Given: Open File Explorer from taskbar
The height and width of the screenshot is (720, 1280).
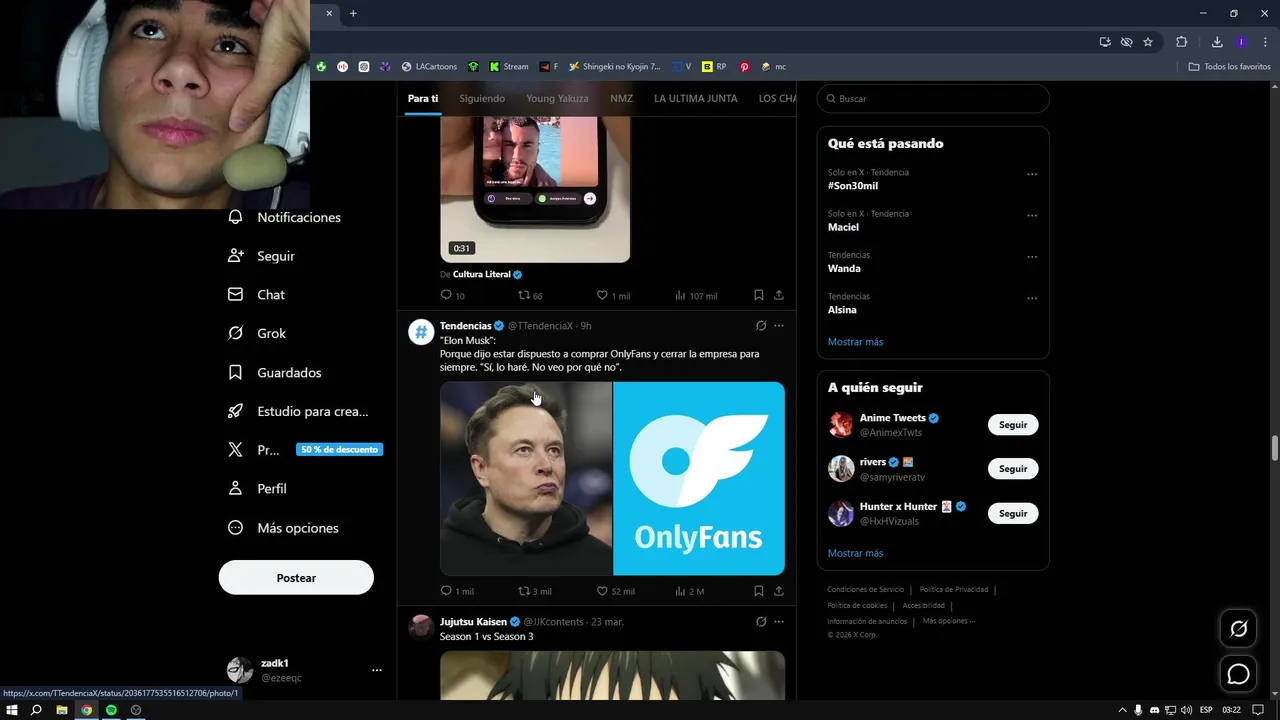Looking at the screenshot, I should [x=61, y=710].
